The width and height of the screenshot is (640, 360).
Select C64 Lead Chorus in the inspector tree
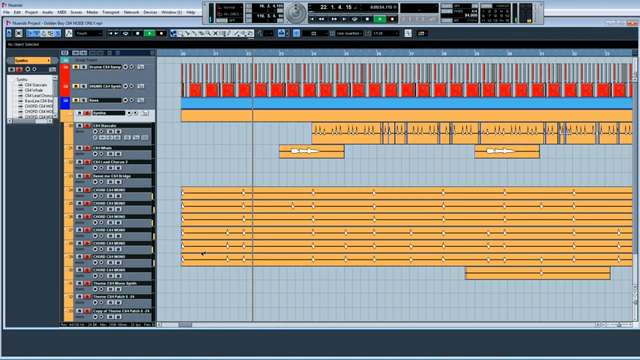tap(38, 96)
